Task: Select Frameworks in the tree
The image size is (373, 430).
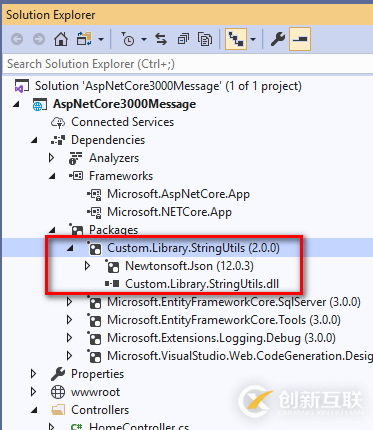Action: point(121,176)
